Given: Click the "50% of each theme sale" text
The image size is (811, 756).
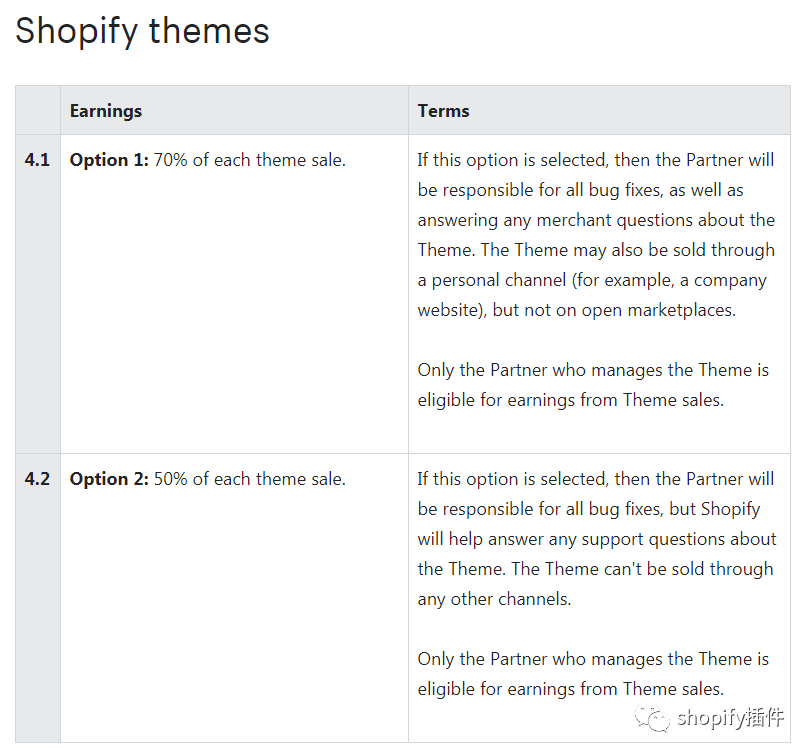Looking at the screenshot, I should 249,479.
